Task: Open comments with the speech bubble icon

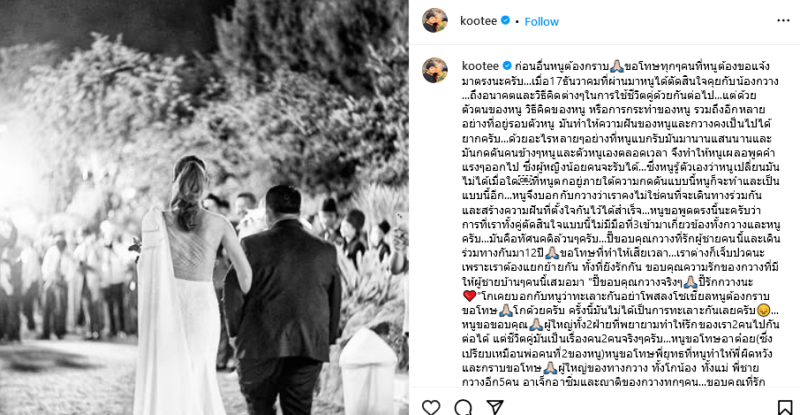Action: (463, 407)
